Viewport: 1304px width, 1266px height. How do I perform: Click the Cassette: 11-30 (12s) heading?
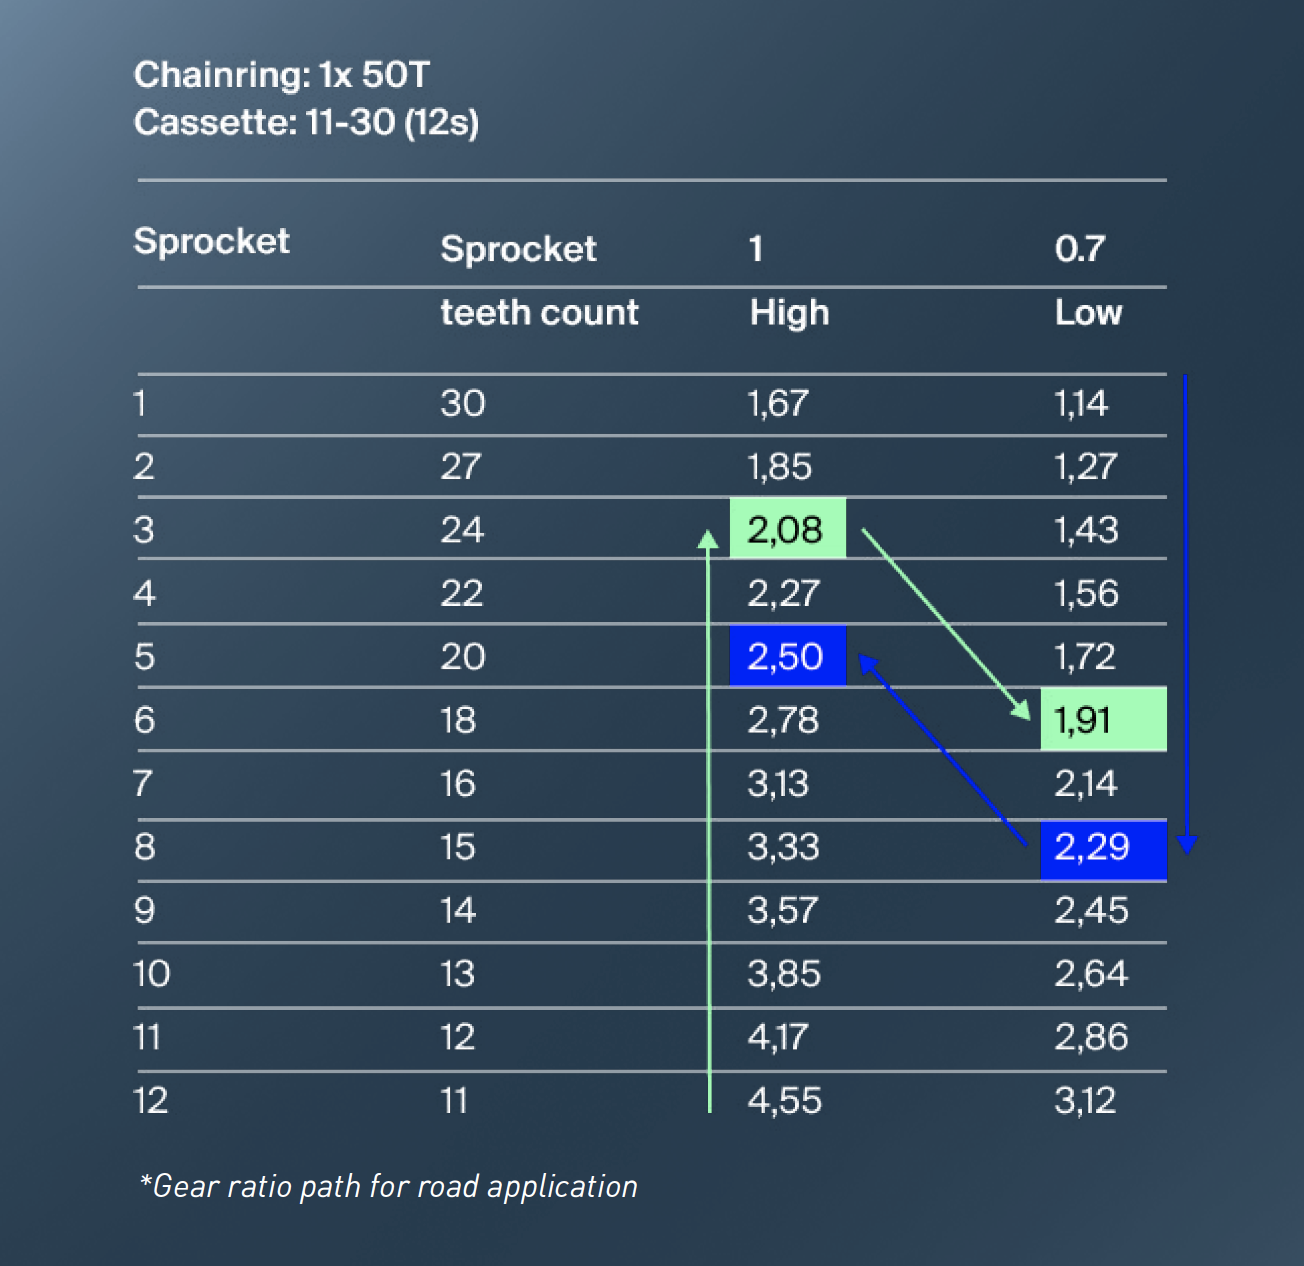coord(306,123)
